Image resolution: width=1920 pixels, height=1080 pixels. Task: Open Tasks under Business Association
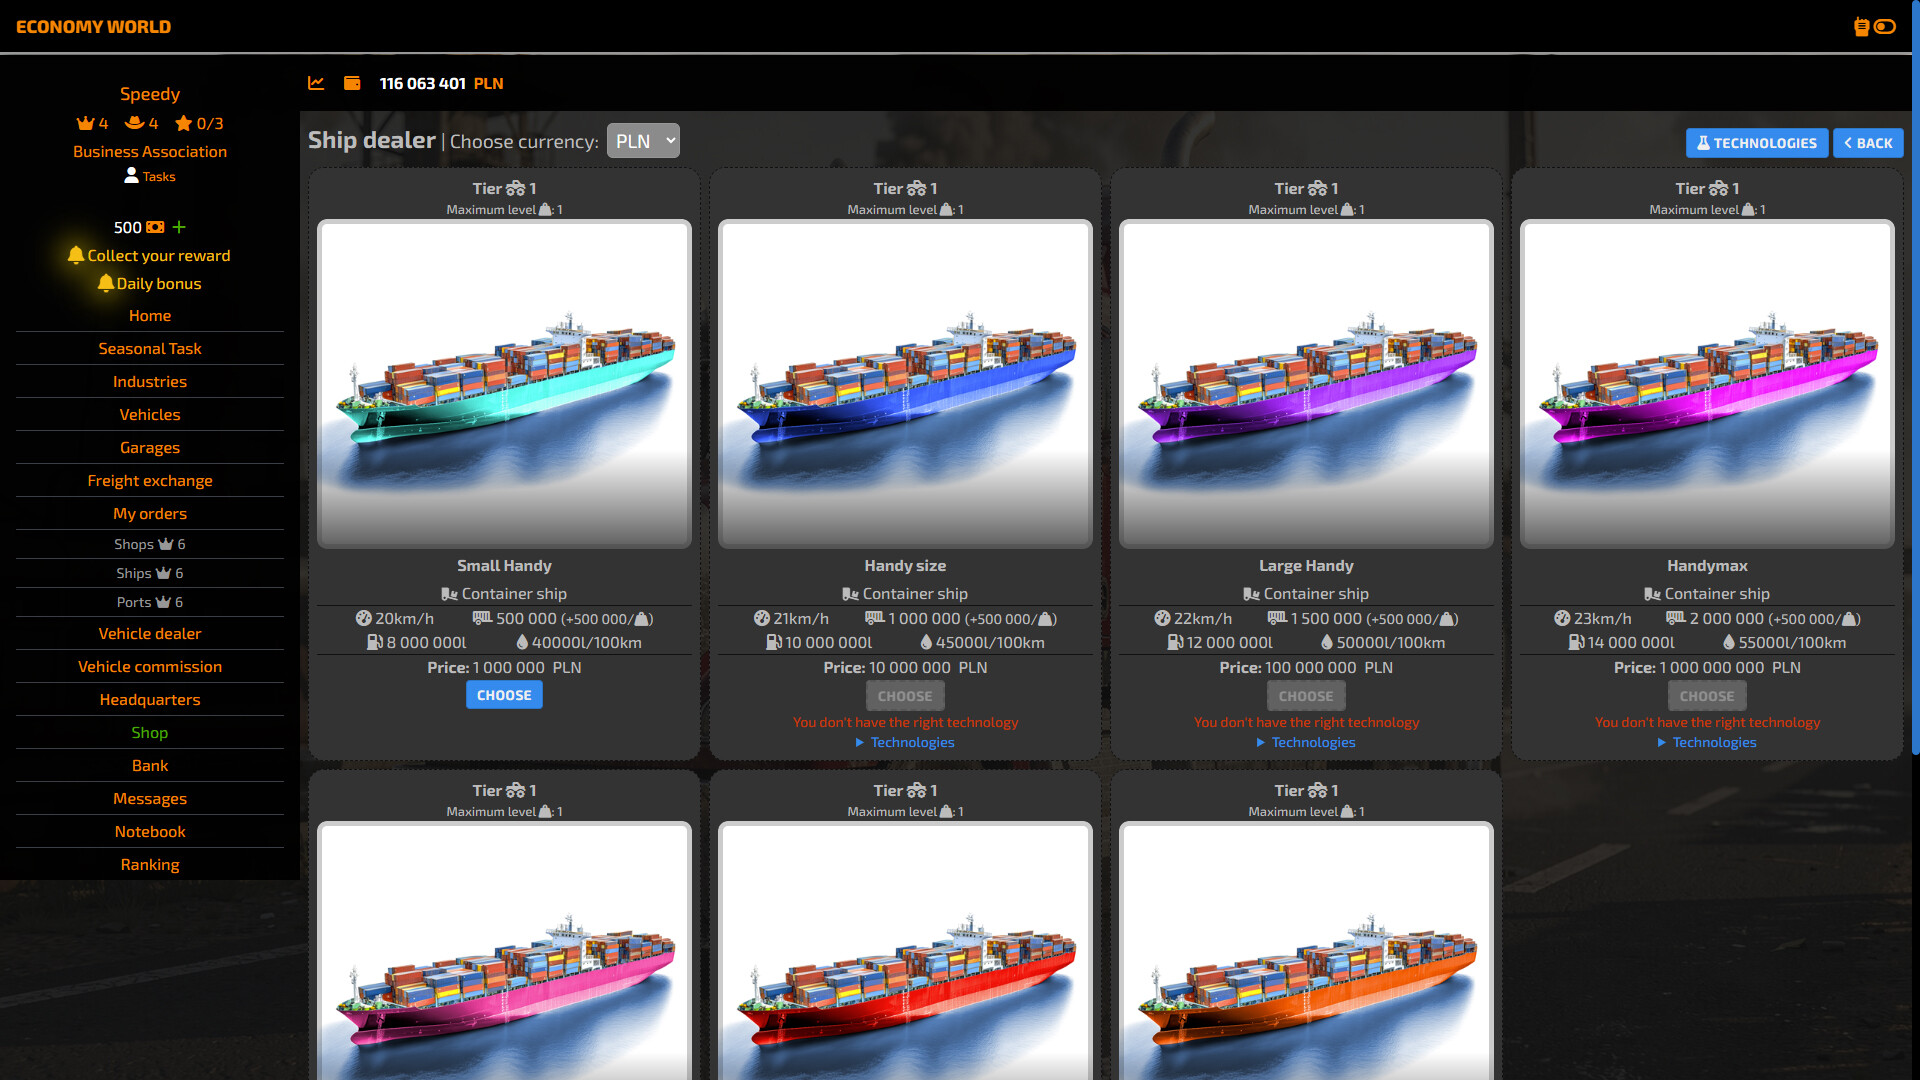(150, 176)
